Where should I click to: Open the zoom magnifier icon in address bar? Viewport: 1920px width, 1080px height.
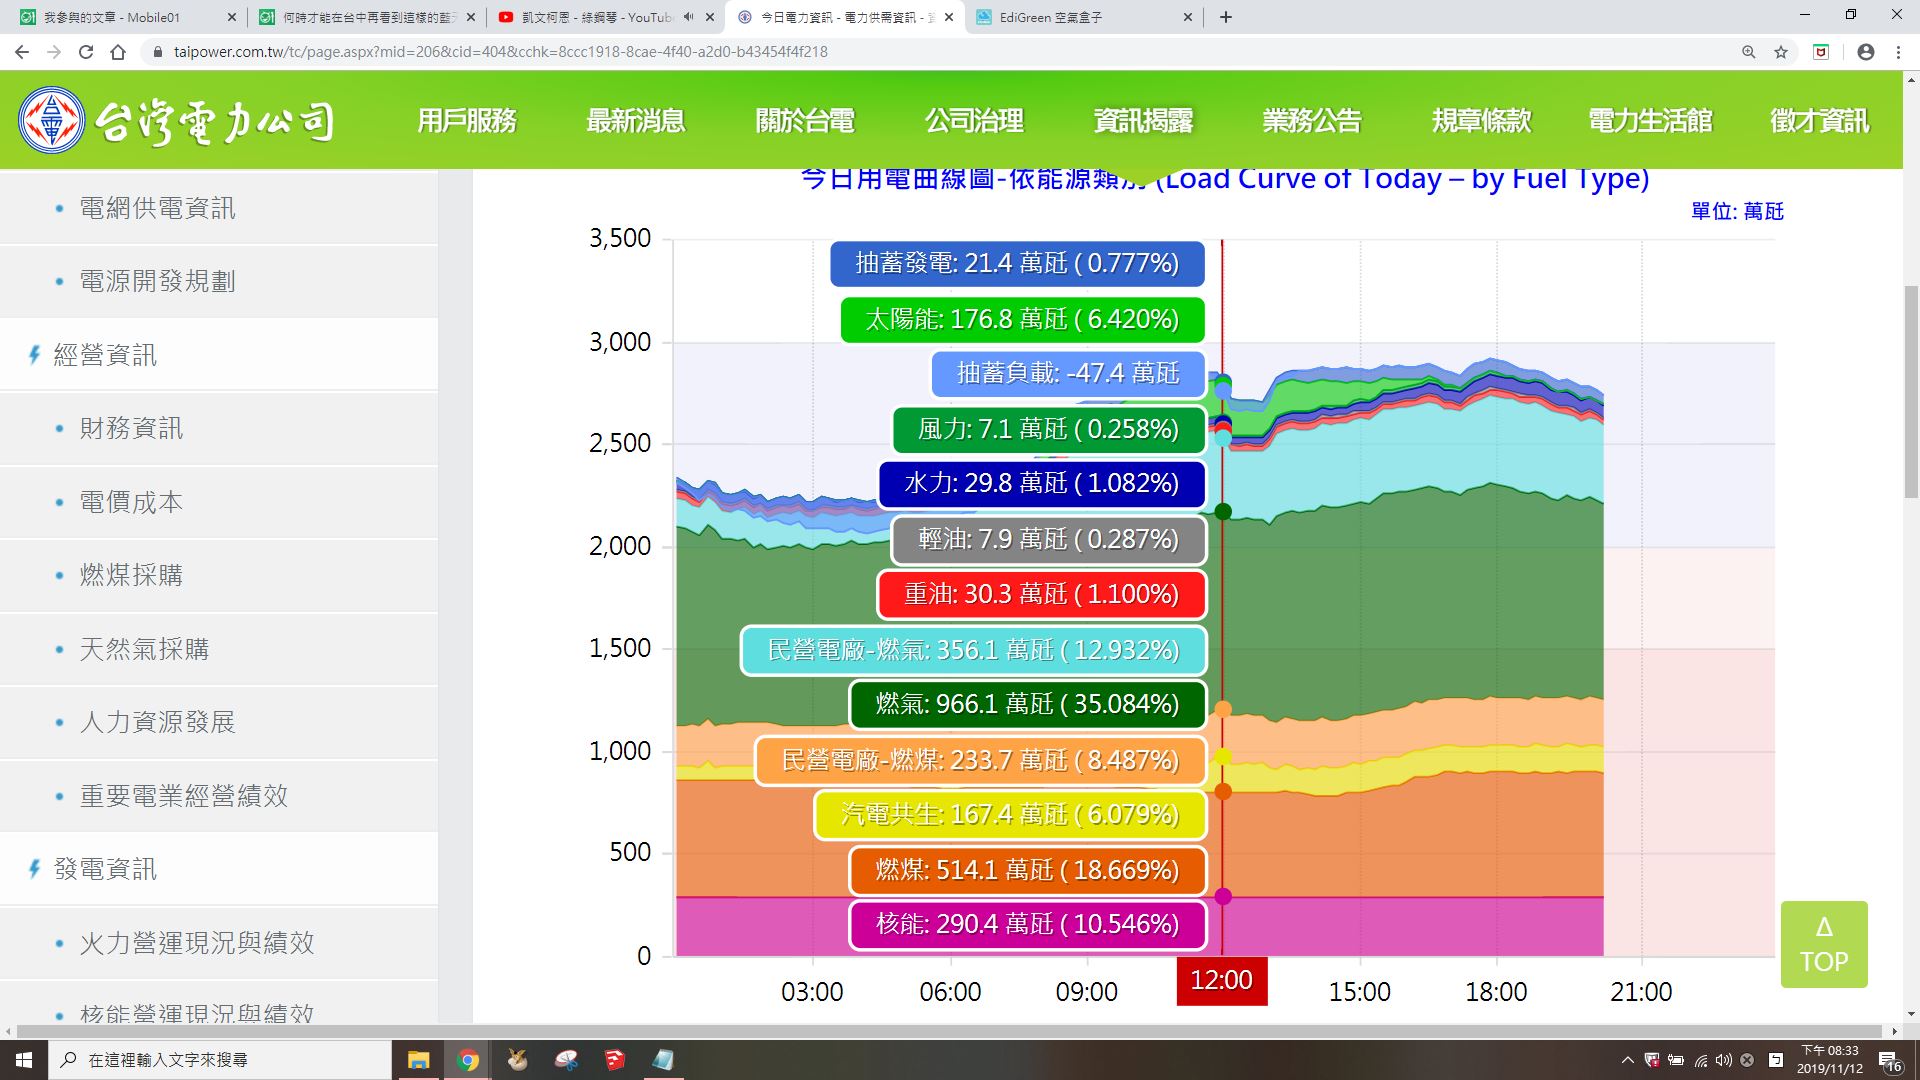[x=1749, y=52]
